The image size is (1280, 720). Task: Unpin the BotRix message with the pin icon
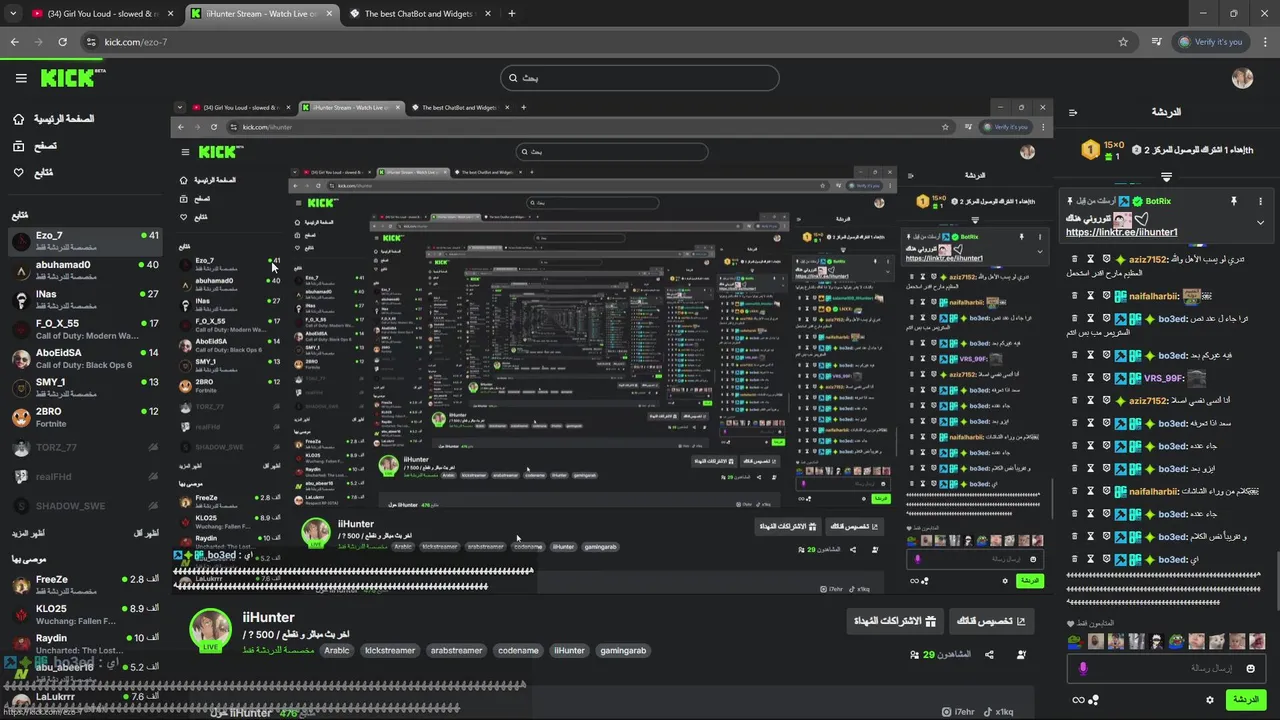[x=1234, y=201]
